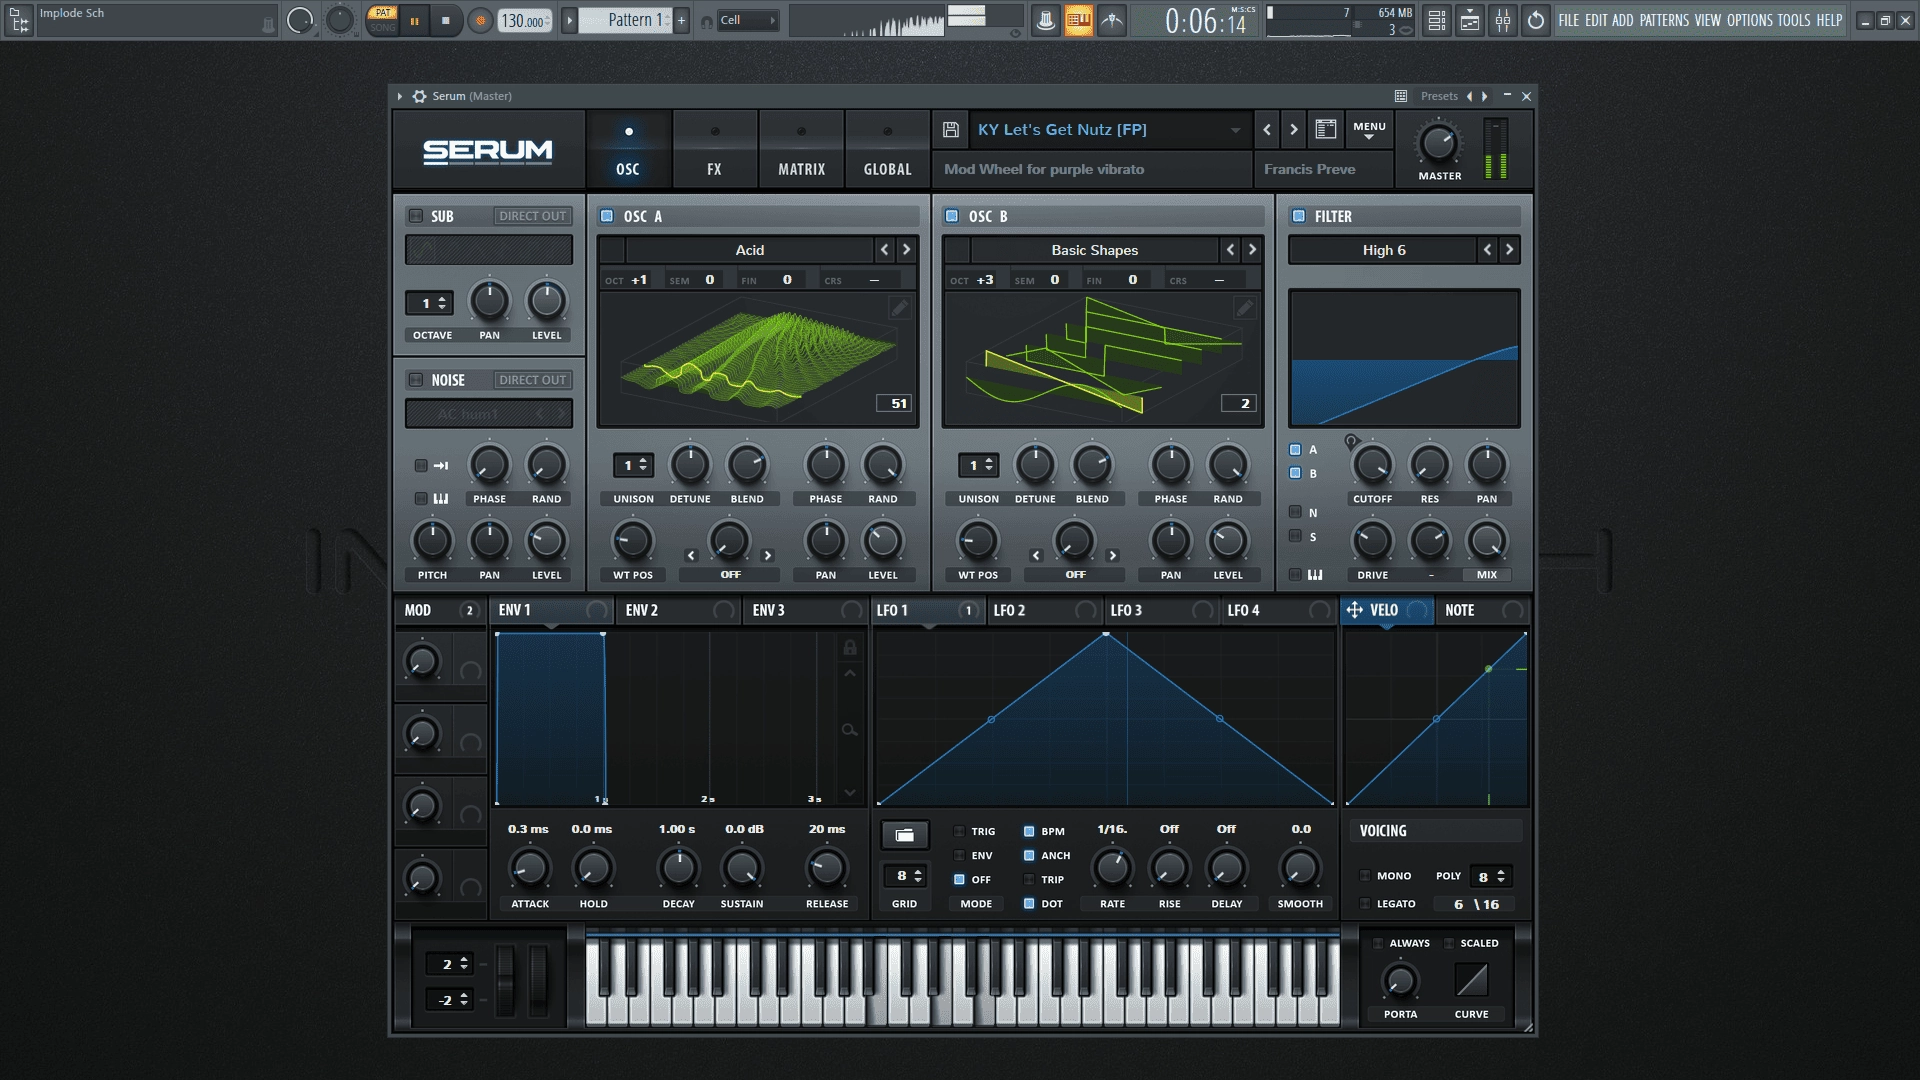Open the Serum MENU dropdown
1920x1080 pixels.
[1369, 130]
